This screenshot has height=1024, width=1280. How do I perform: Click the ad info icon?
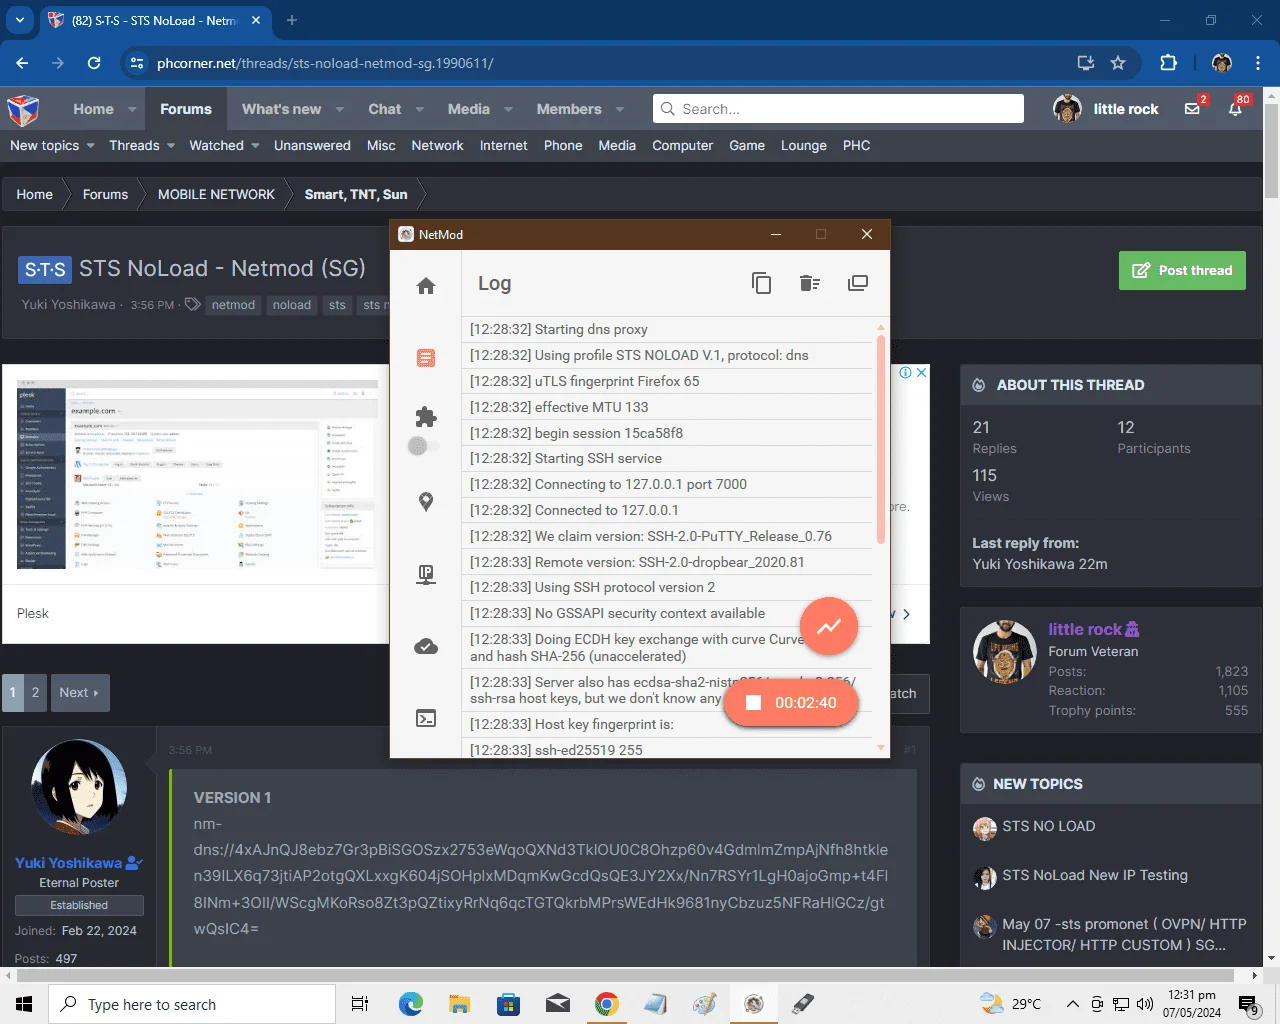click(905, 373)
